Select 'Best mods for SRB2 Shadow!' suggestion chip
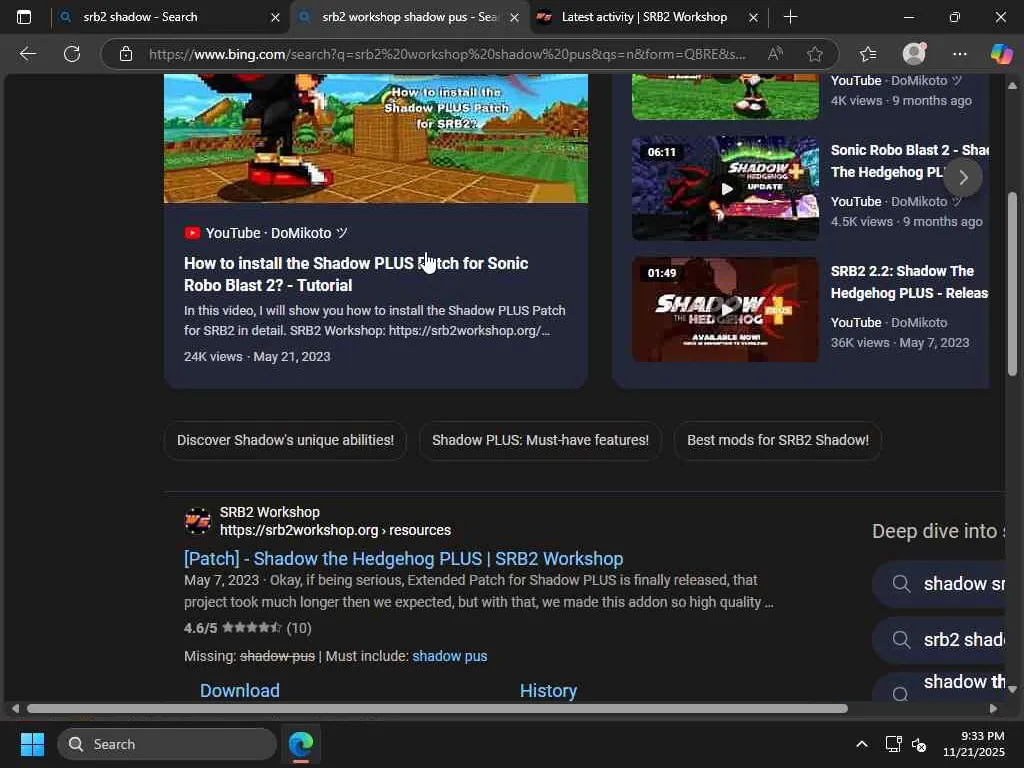Image resolution: width=1024 pixels, height=768 pixels. pyautogui.click(x=778, y=440)
